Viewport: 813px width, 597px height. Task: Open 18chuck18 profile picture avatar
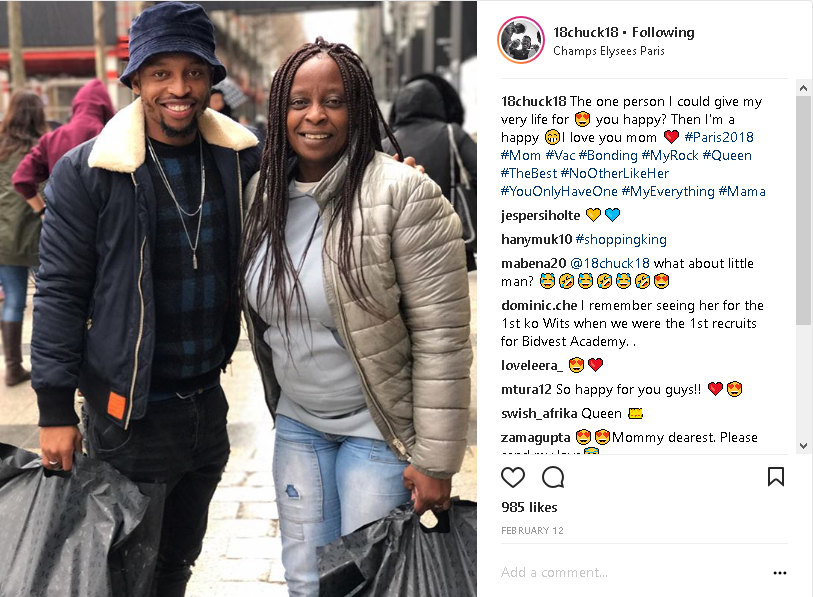[521, 40]
